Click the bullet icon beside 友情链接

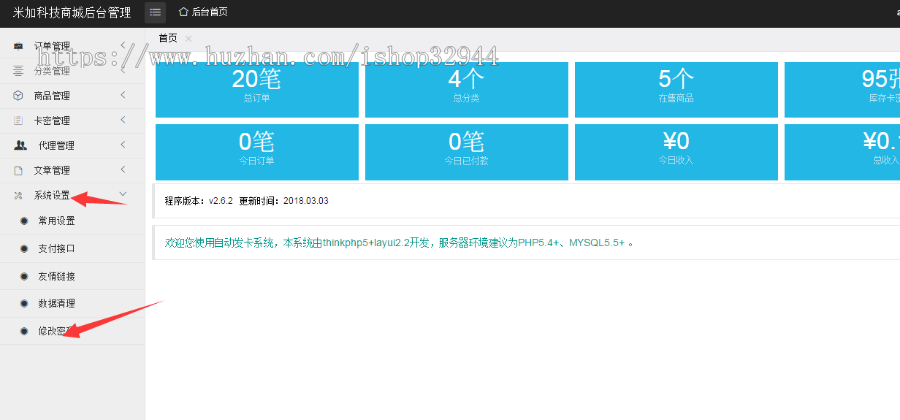pyautogui.click(x=24, y=276)
